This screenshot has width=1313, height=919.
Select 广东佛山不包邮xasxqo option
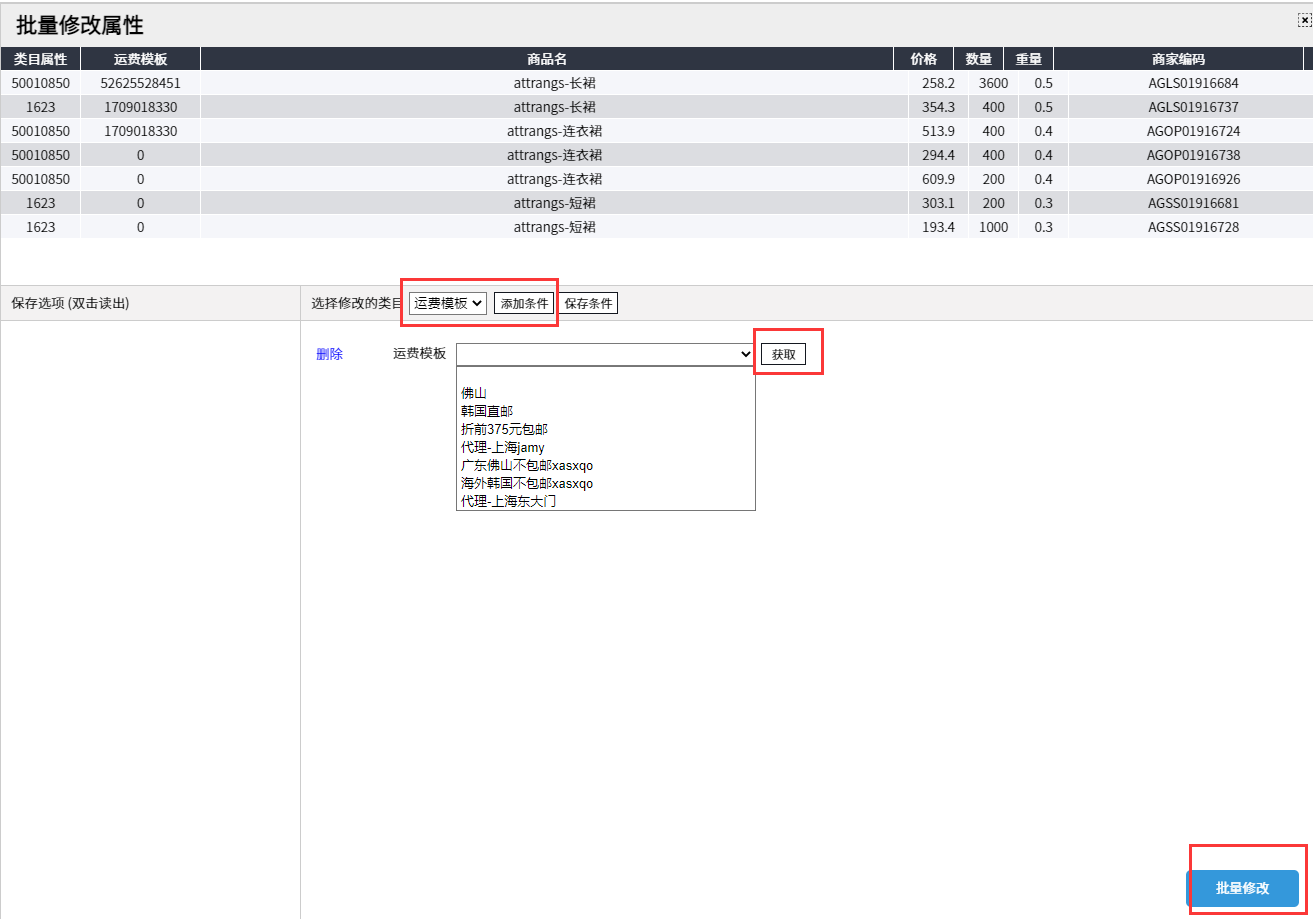coord(527,465)
